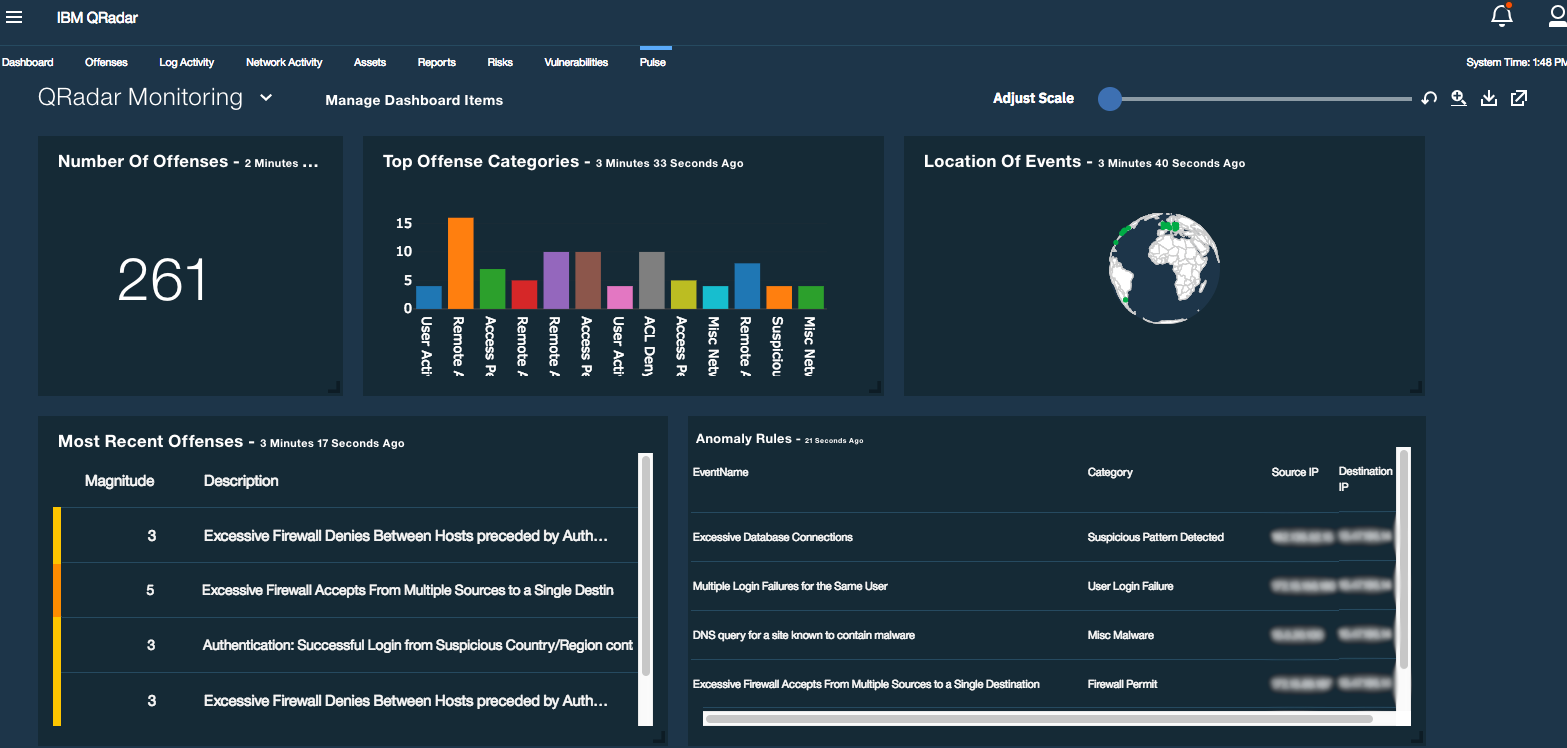The height and width of the screenshot is (748, 1567).
Task: Click the Anomaly Rules horizontal scrollbar
Action: click(1040, 717)
